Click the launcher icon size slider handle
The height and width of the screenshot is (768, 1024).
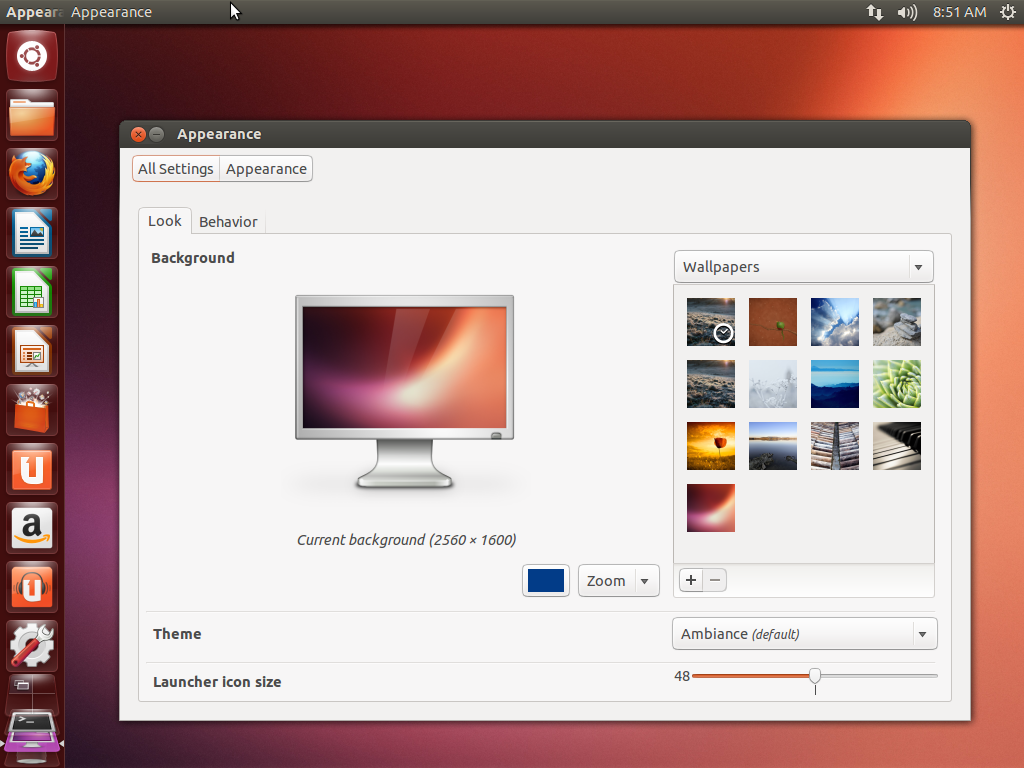pyautogui.click(x=815, y=676)
